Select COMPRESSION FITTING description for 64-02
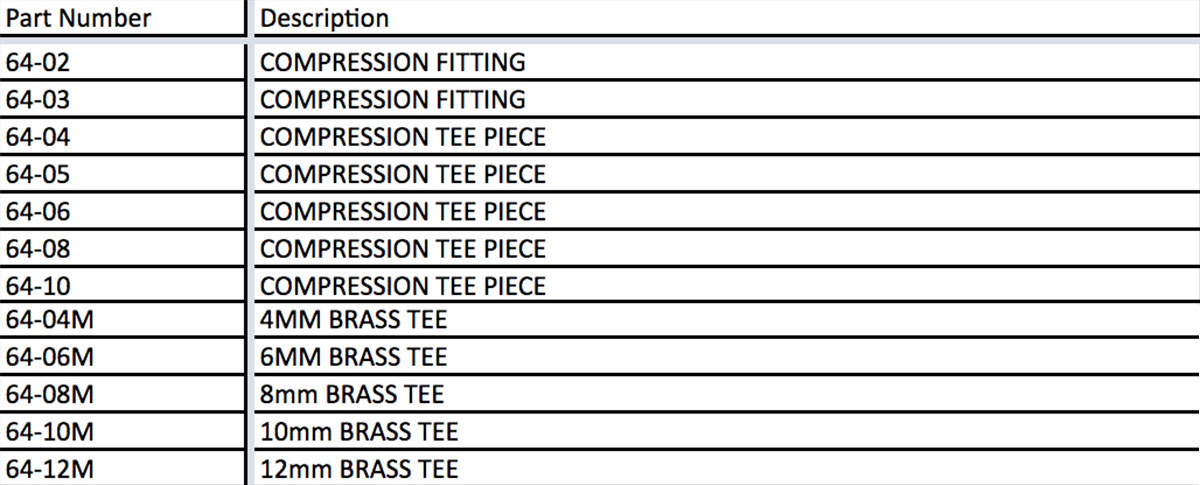 [x=392, y=62]
